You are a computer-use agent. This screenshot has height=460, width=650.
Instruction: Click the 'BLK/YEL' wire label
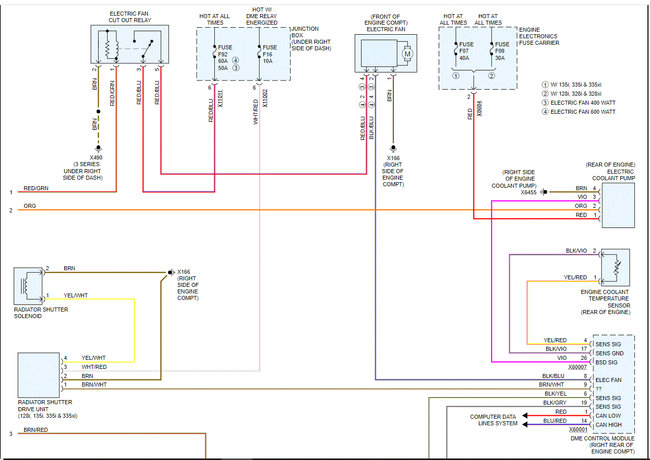coord(555,393)
